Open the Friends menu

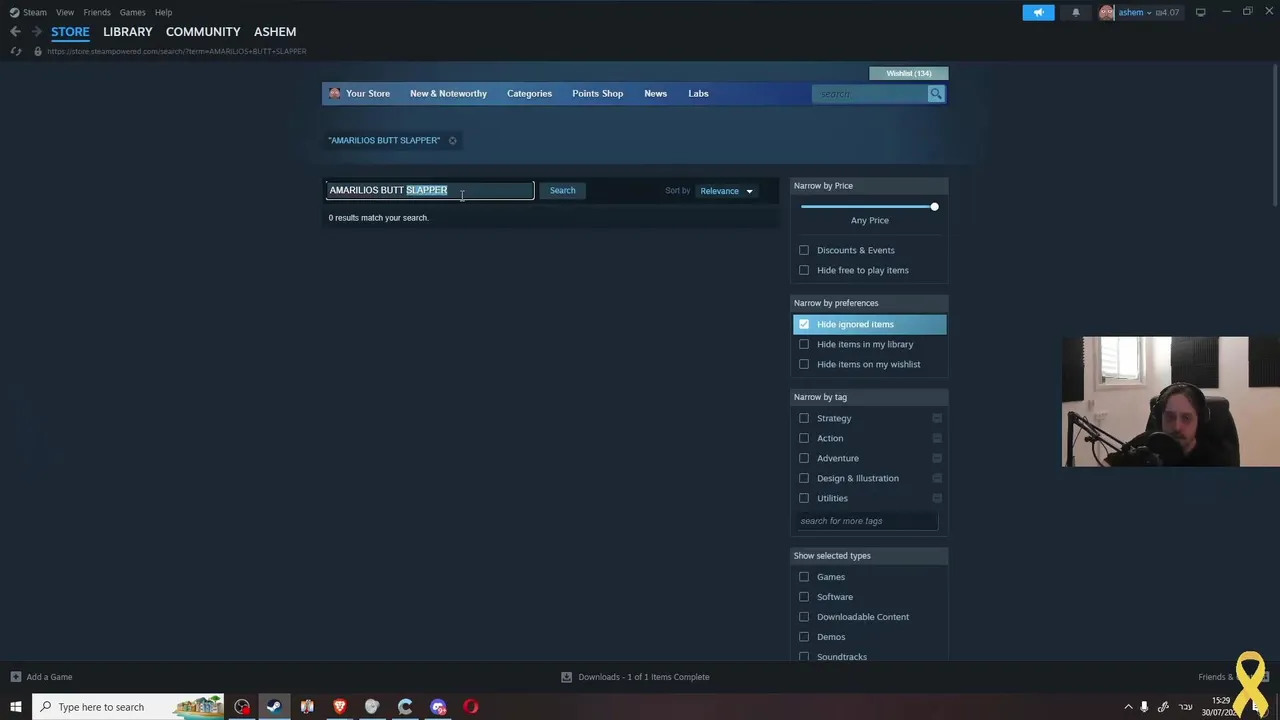(97, 12)
